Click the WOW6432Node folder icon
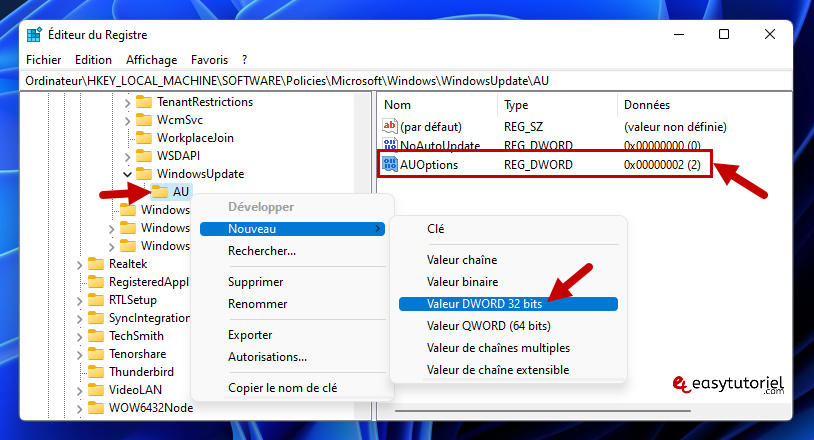Viewport: 814px width, 440px height. pyautogui.click(x=96, y=408)
